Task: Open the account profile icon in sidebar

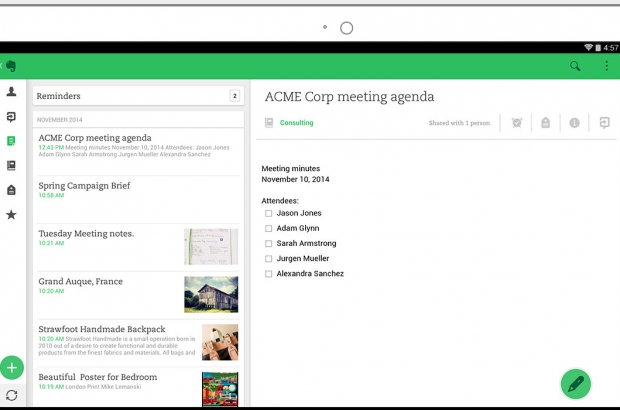Action: point(11,91)
